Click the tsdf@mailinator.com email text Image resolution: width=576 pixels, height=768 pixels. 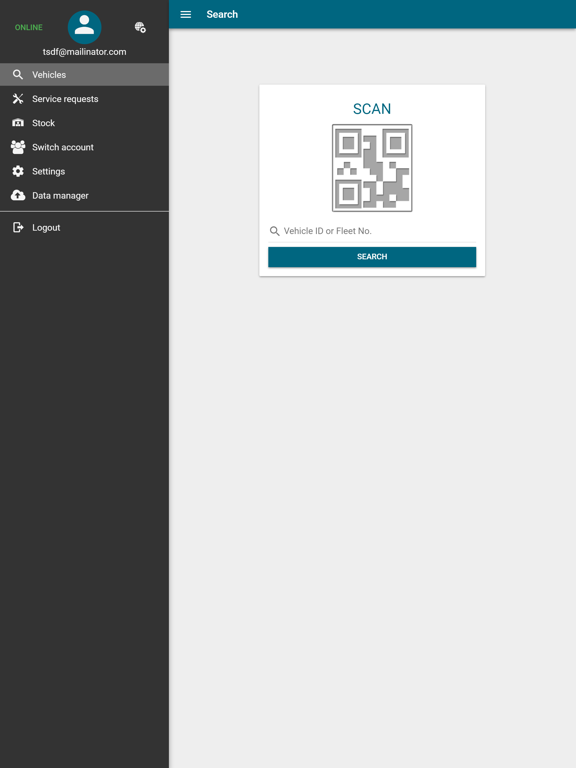click(84, 52)
